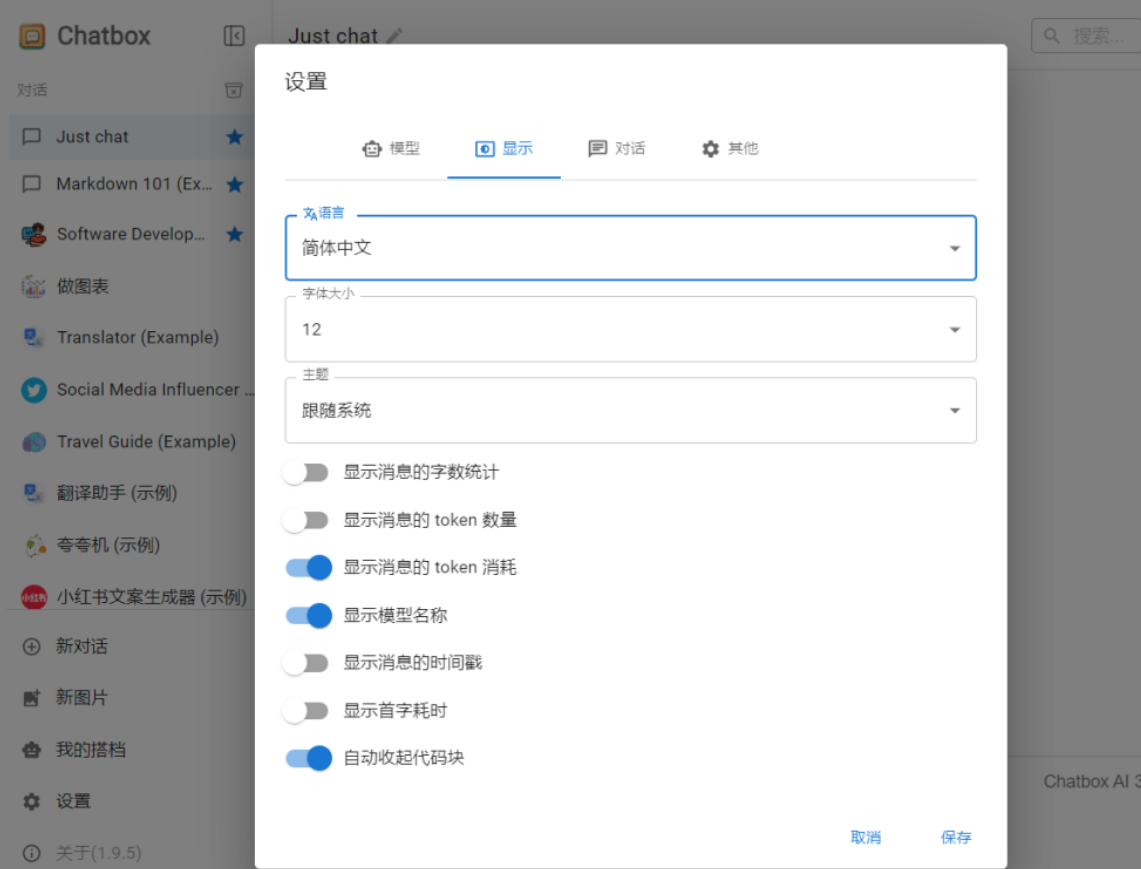Click the translate icon on 语言 label

310,213
